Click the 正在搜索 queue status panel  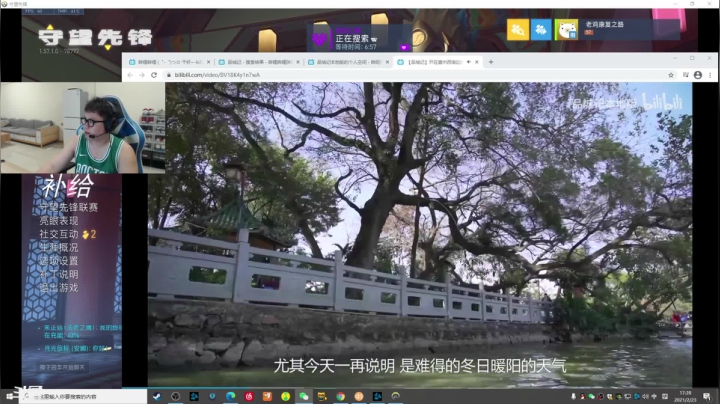360,38
